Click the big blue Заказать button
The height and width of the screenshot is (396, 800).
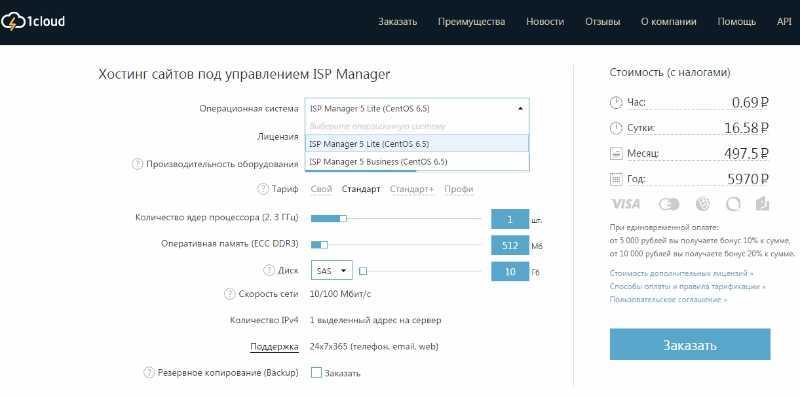click(x=690, y=344)
